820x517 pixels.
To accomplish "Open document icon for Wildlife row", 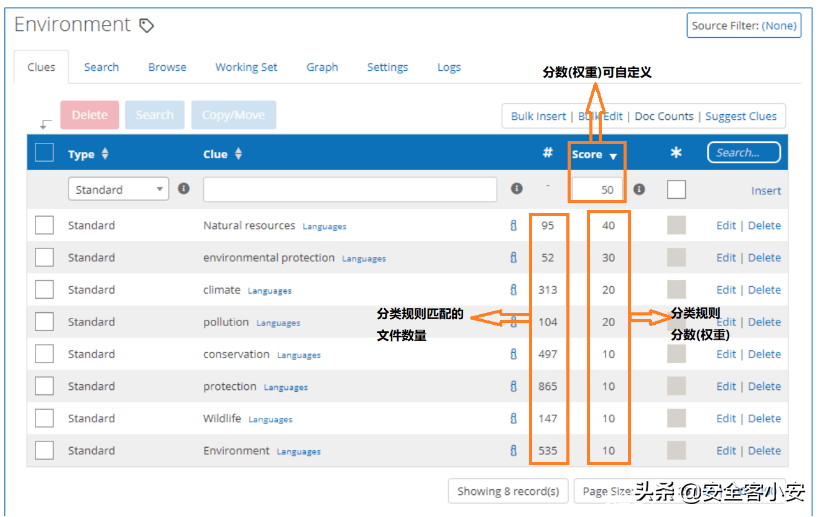I will point(514,418).
